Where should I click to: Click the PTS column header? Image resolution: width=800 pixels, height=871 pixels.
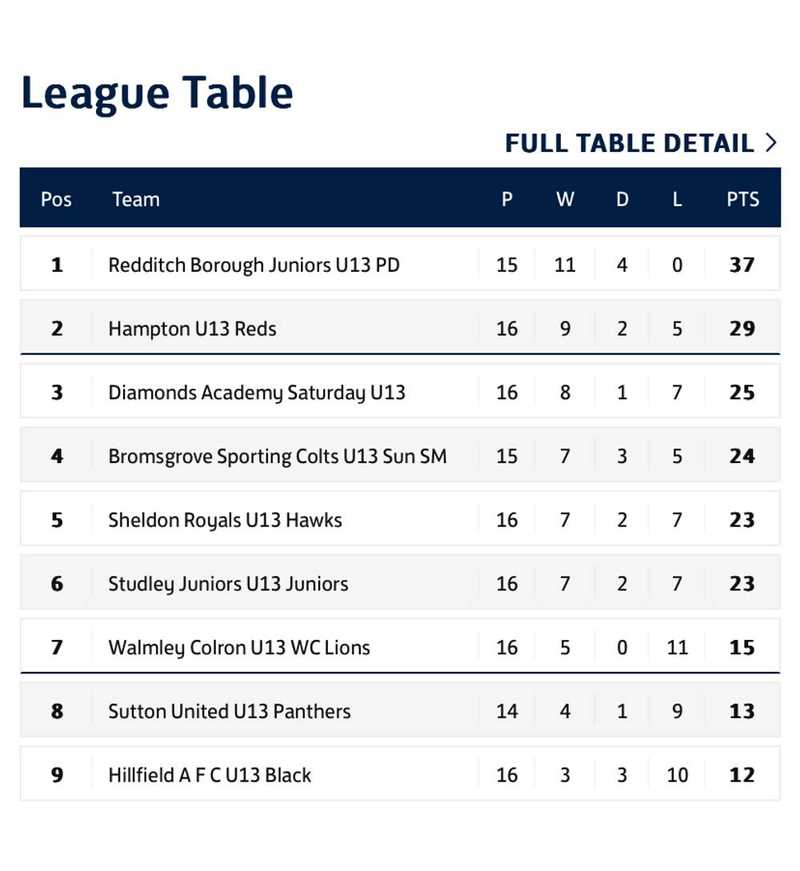[742, 199]
